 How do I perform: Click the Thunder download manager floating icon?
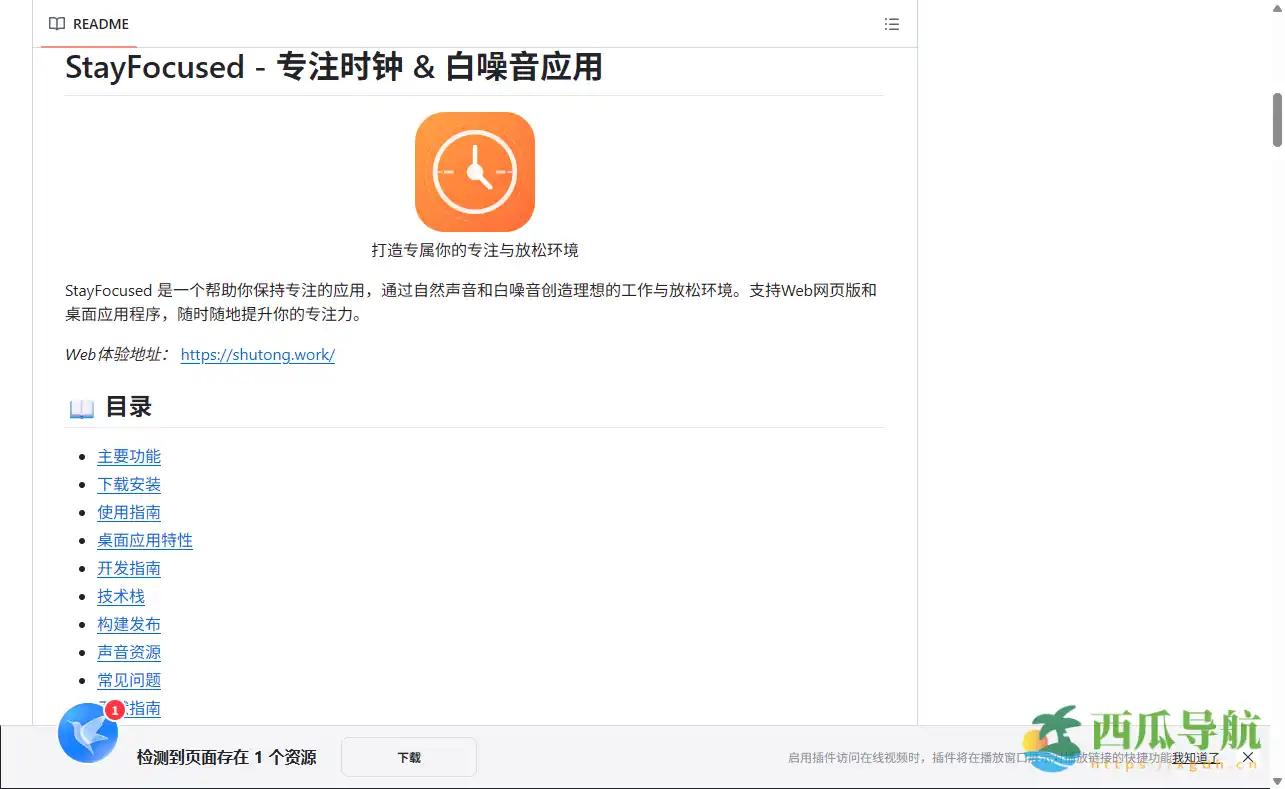pos(87,733)
